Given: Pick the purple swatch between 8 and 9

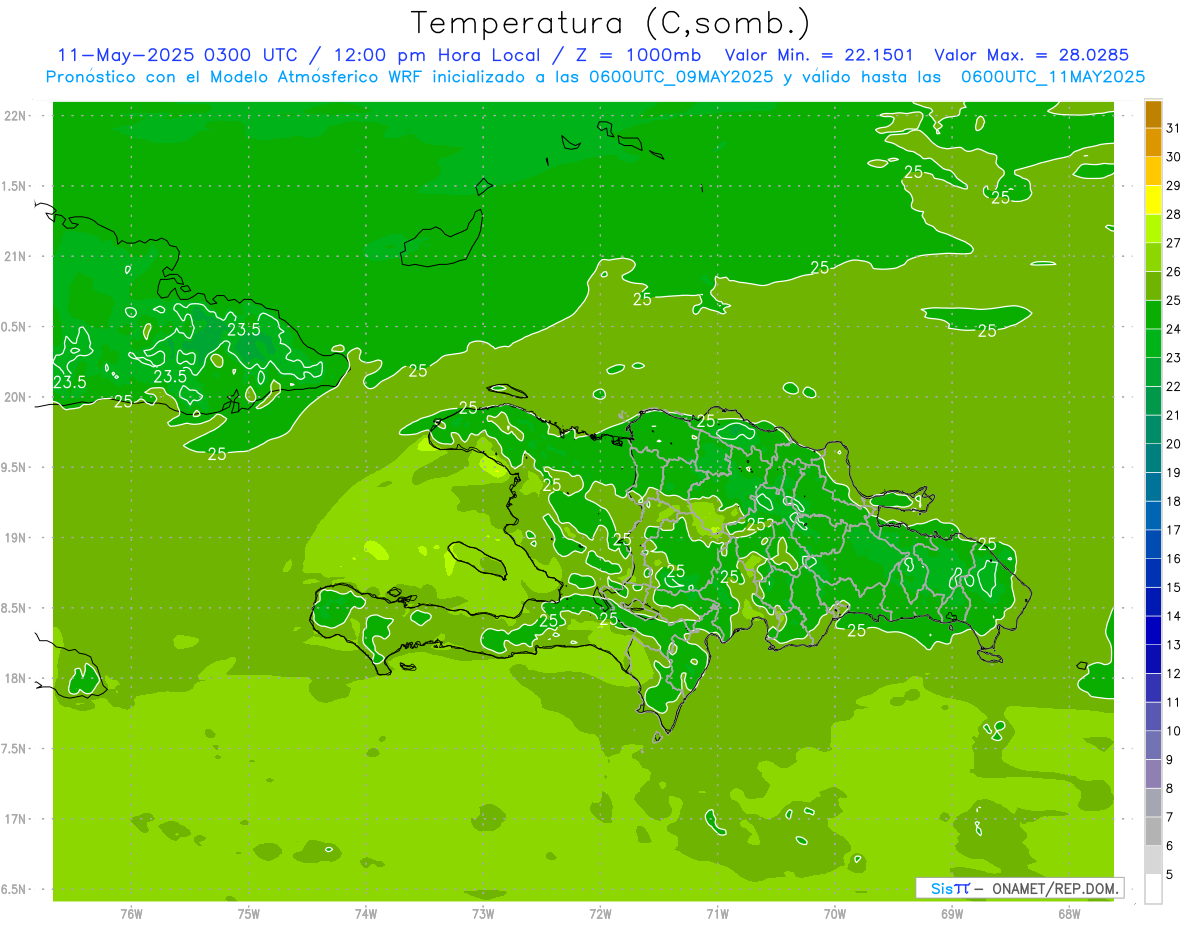Looking at the screenshot, I should click(1153, 775).
